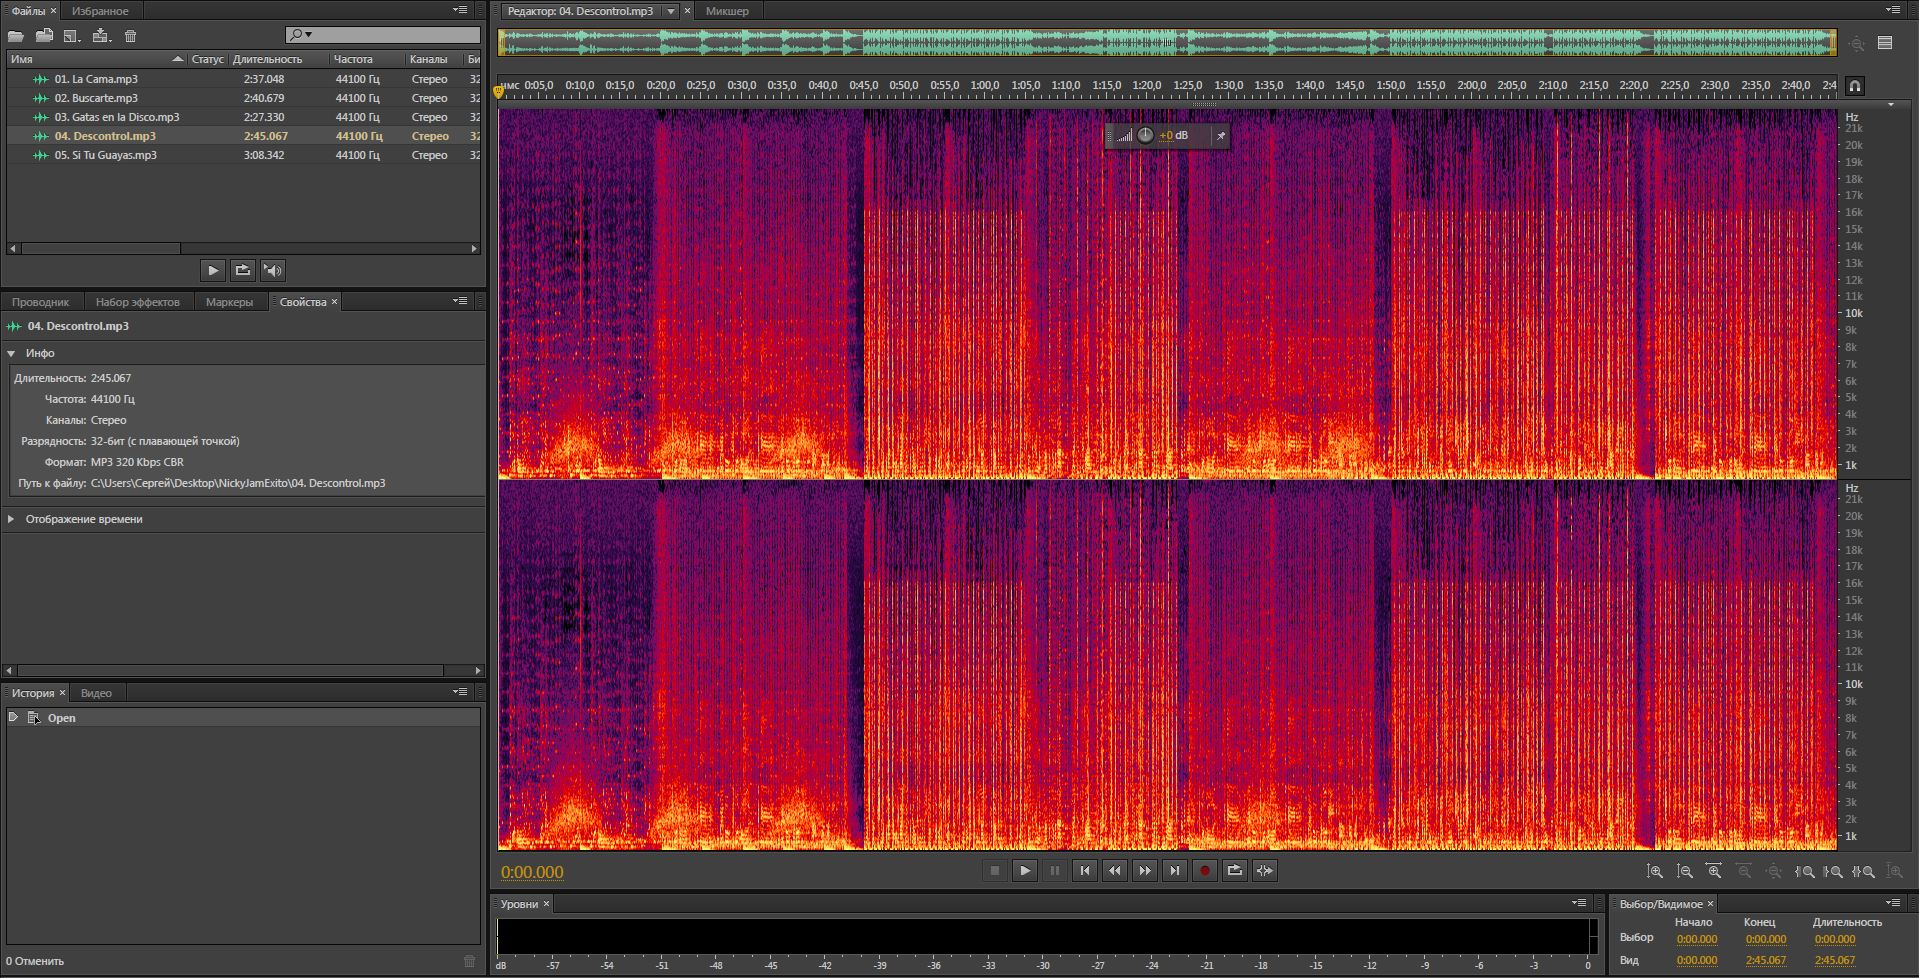Toggle Auto-Play speaker button in Files panel
Screen dimensions: 1919x978
272,270
